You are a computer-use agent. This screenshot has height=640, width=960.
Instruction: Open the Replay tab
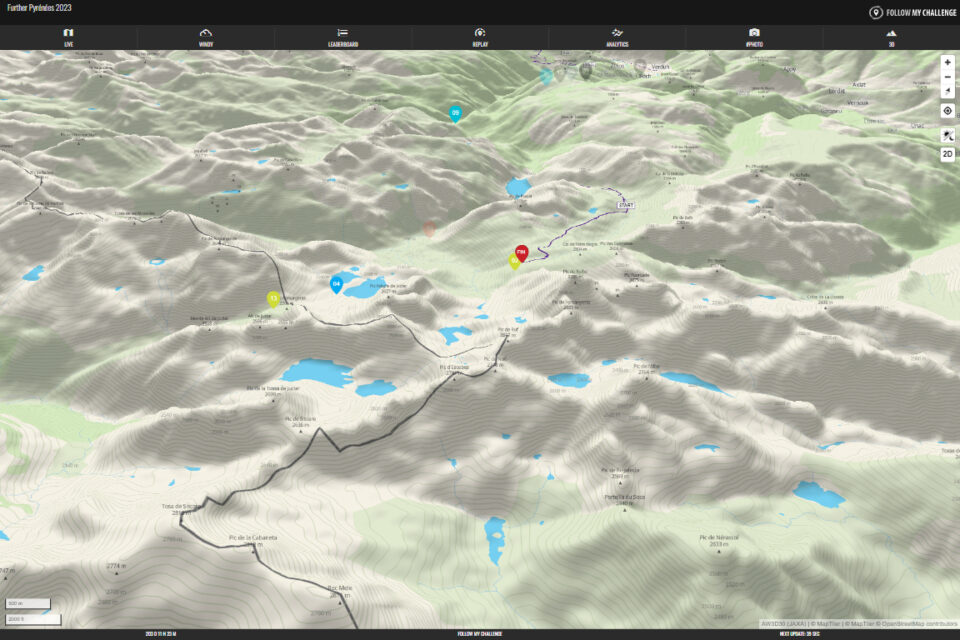click(x=480, y=37)
